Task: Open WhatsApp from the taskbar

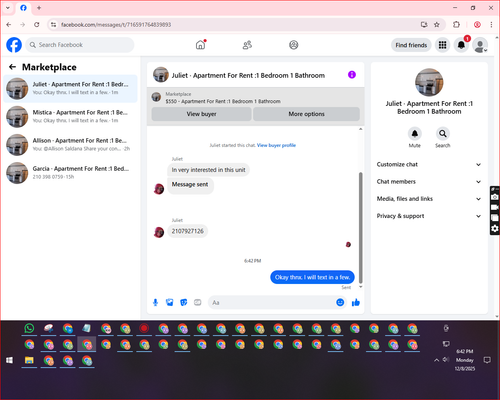Action: 29,328
